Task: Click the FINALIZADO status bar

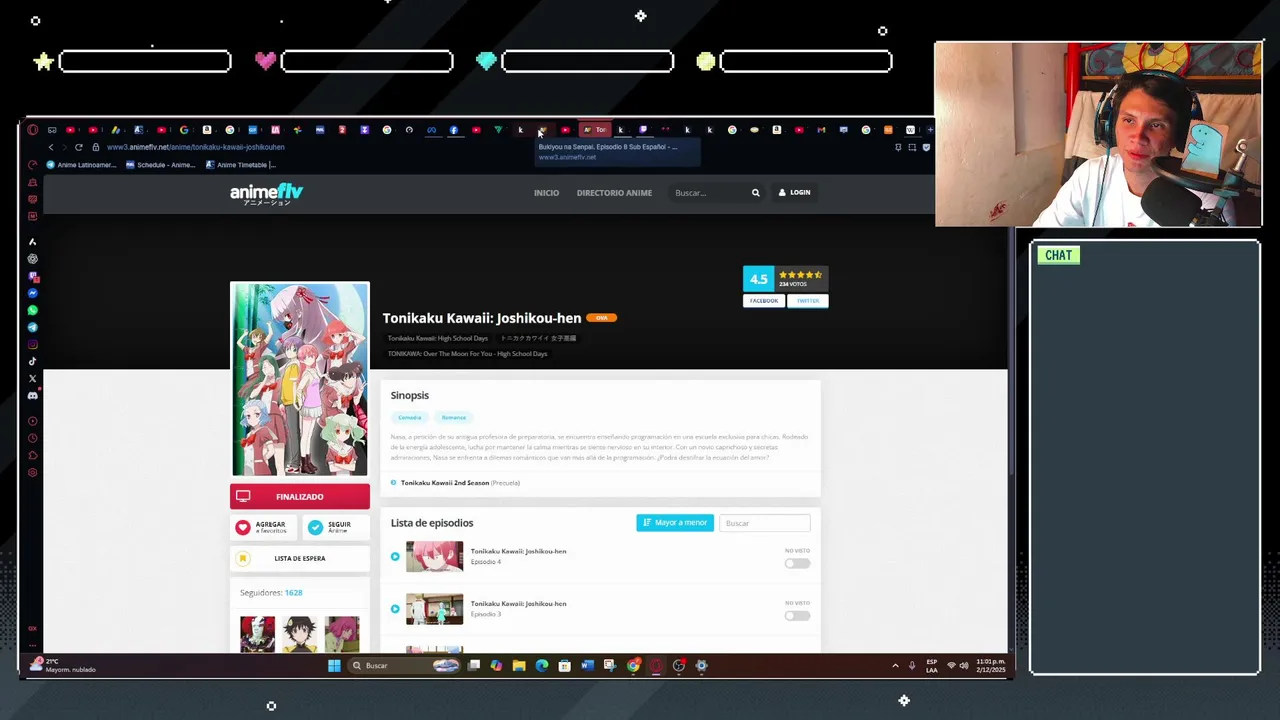Action: tap(300, 497)
